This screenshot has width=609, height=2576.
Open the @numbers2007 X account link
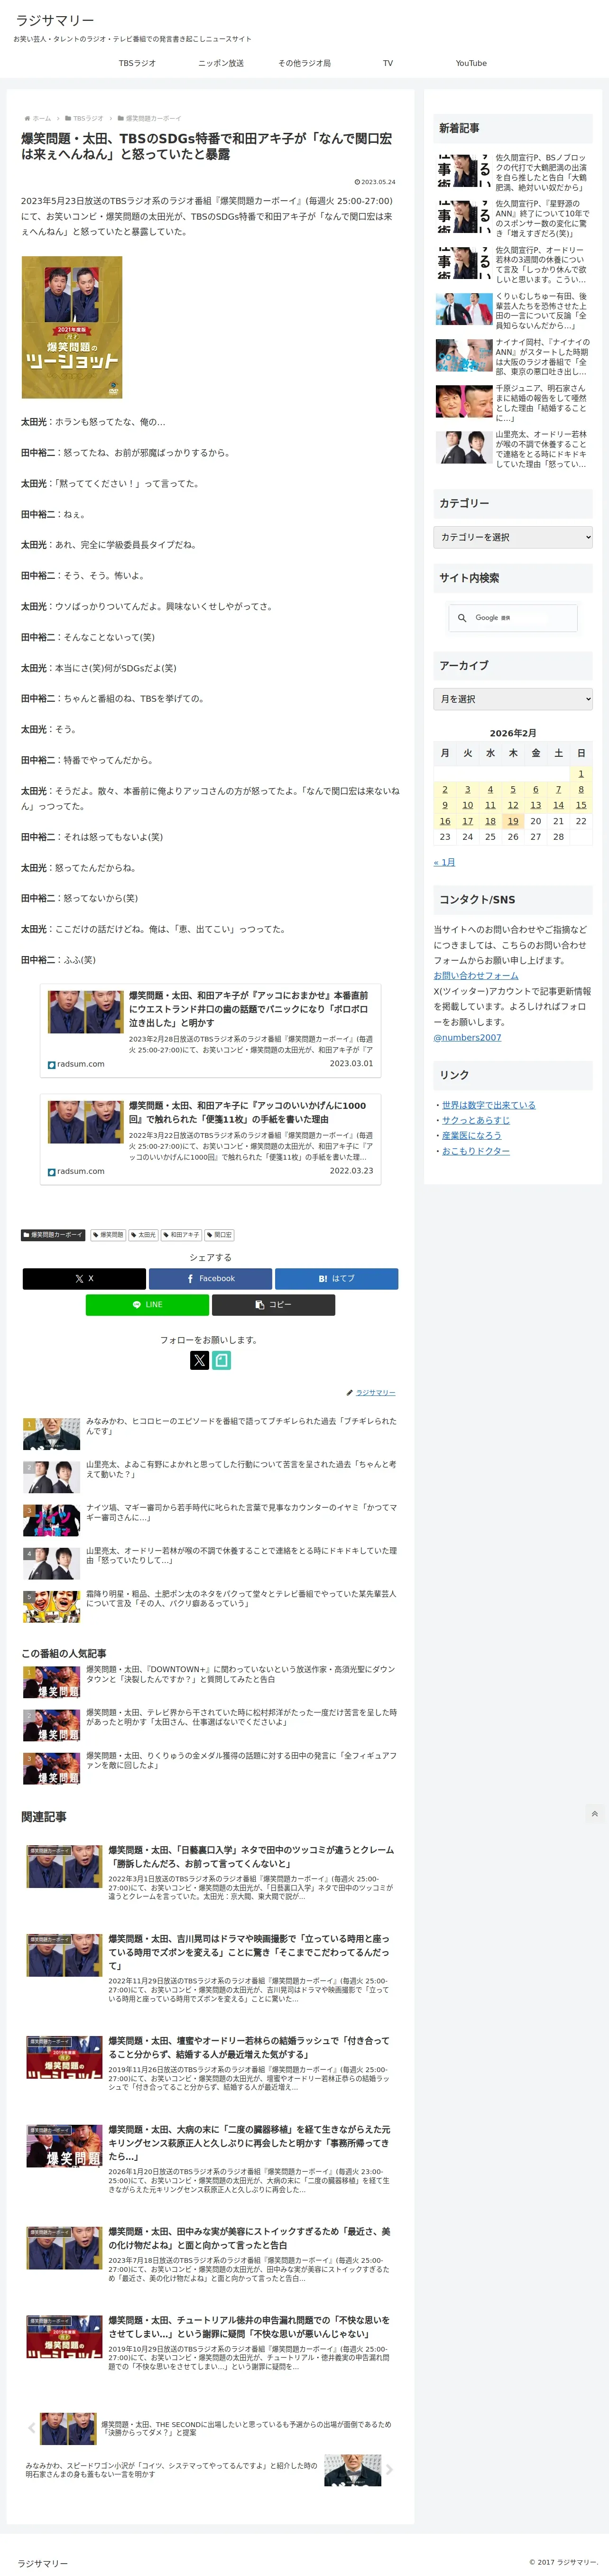point(468,1037)
